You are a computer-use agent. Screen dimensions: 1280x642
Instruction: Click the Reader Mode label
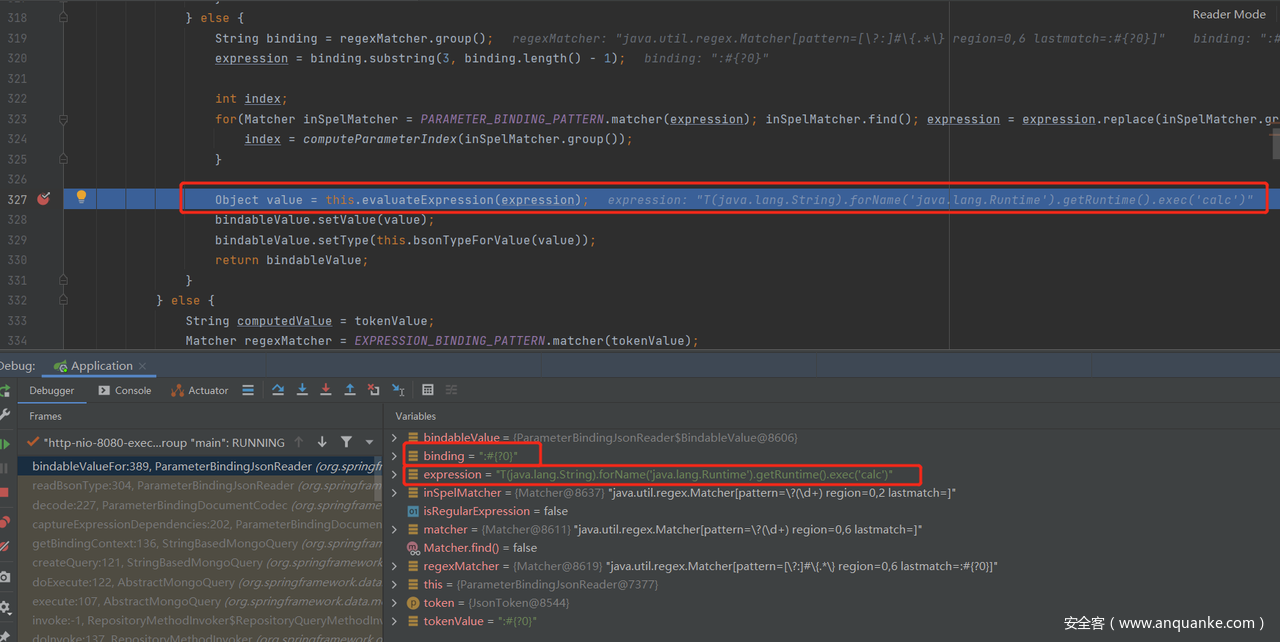(x=1228, y=14)
